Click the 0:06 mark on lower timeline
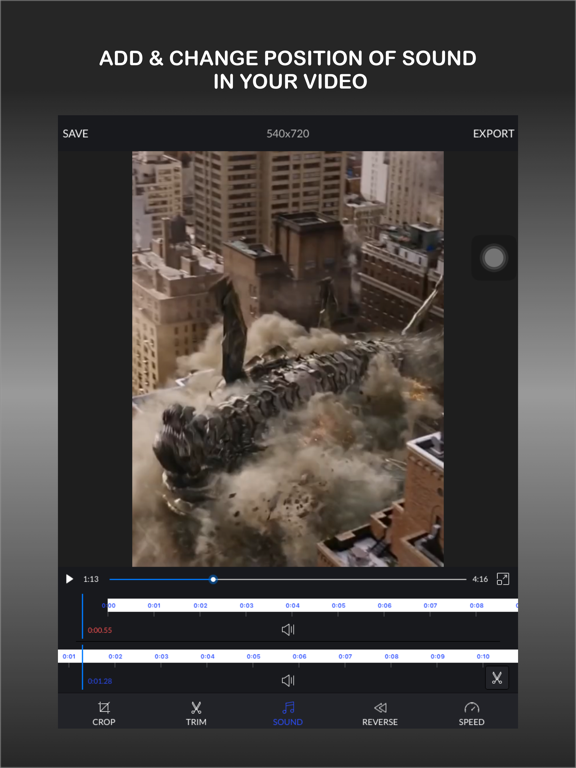This screenshot has height=768, width=576. tap(299, 656)
